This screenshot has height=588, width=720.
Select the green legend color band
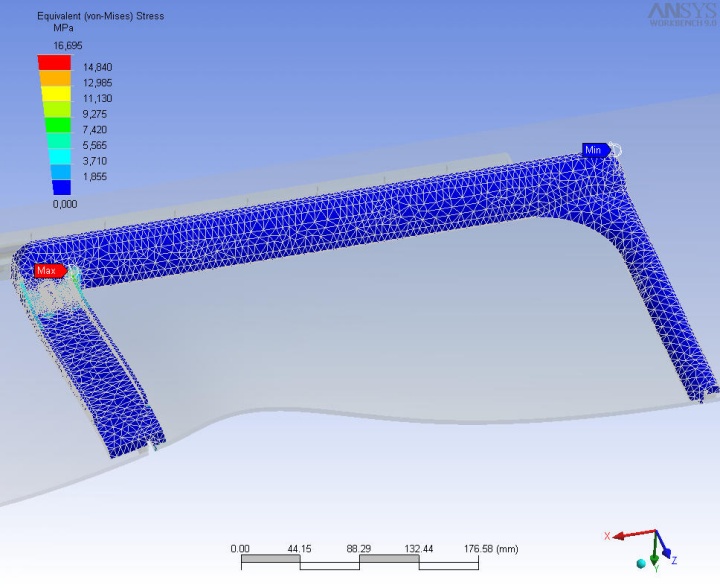pyautogui.click(x=54, y=125)
